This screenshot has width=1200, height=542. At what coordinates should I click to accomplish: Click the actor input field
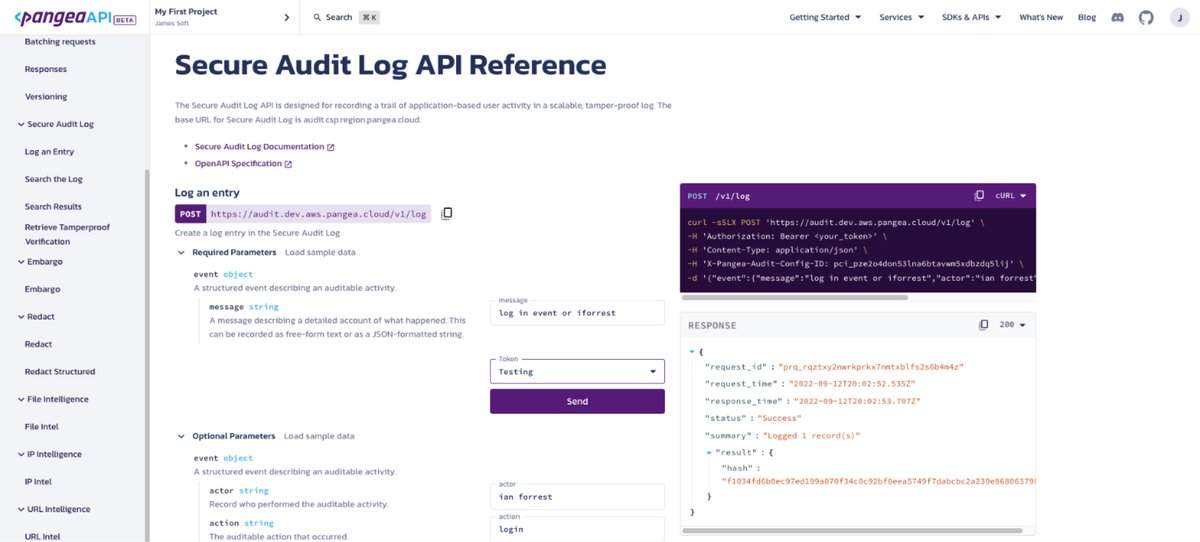[x=577, y=496]
